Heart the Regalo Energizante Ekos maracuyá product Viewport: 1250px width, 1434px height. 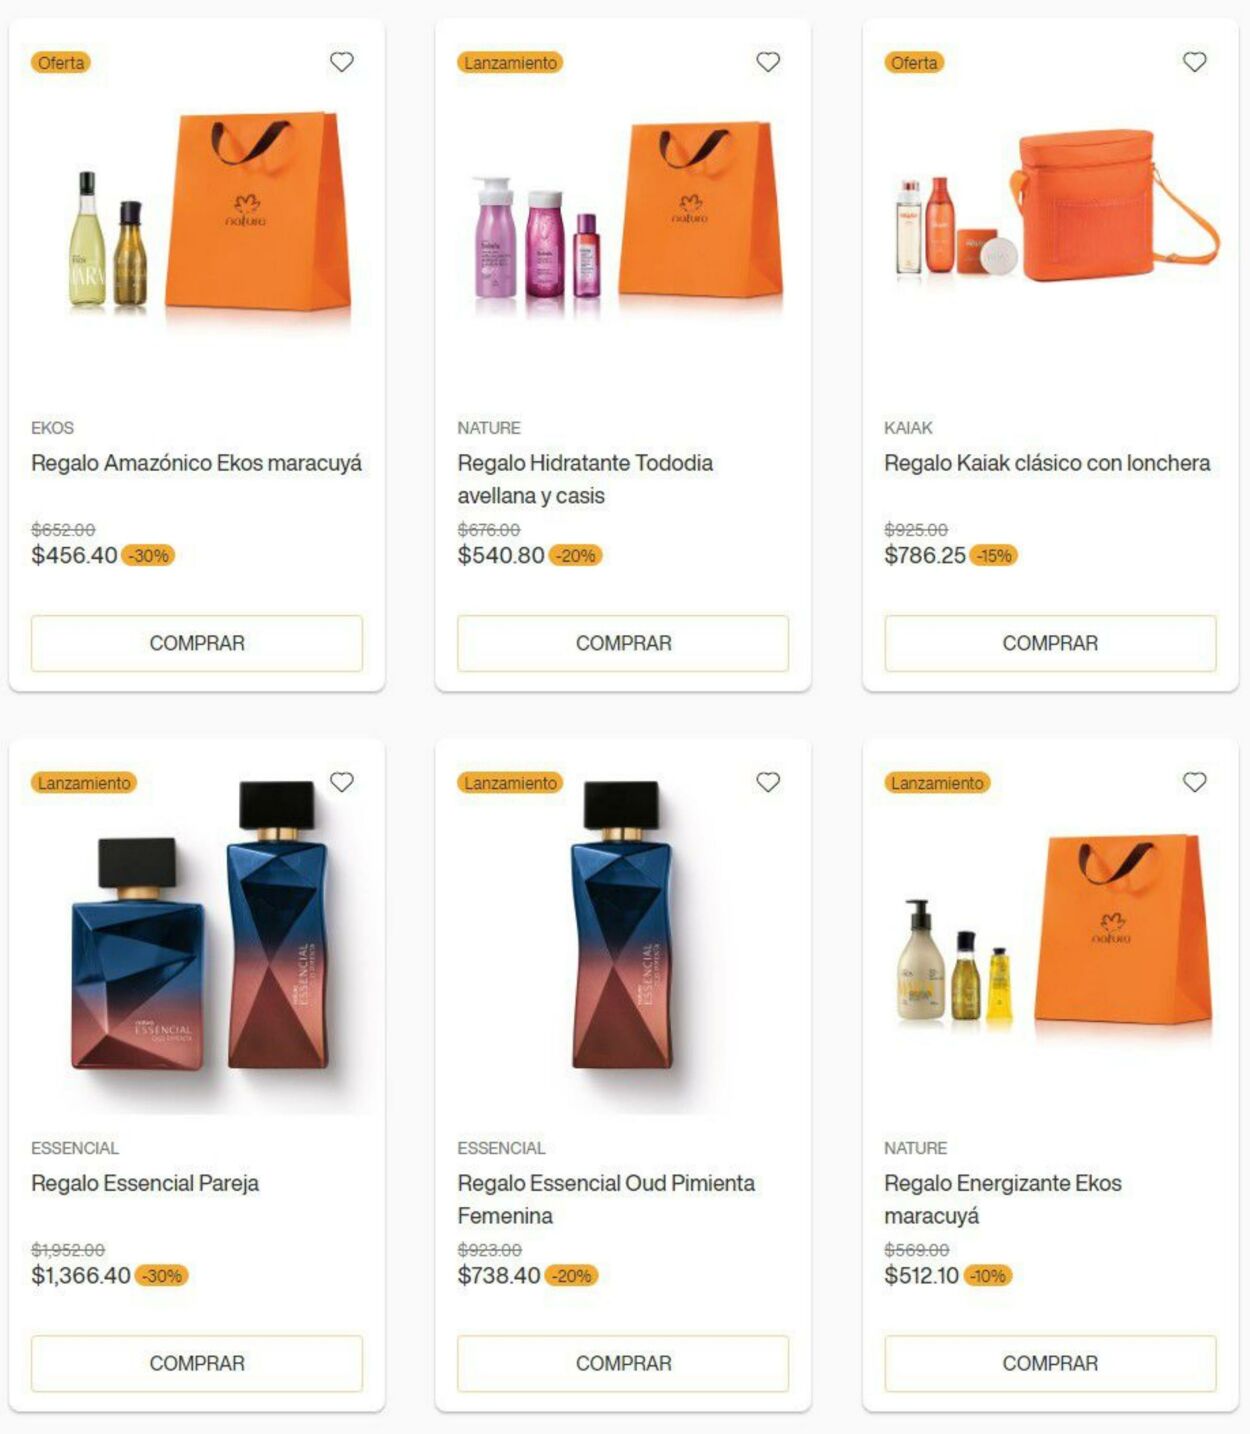pos(1195,782)
